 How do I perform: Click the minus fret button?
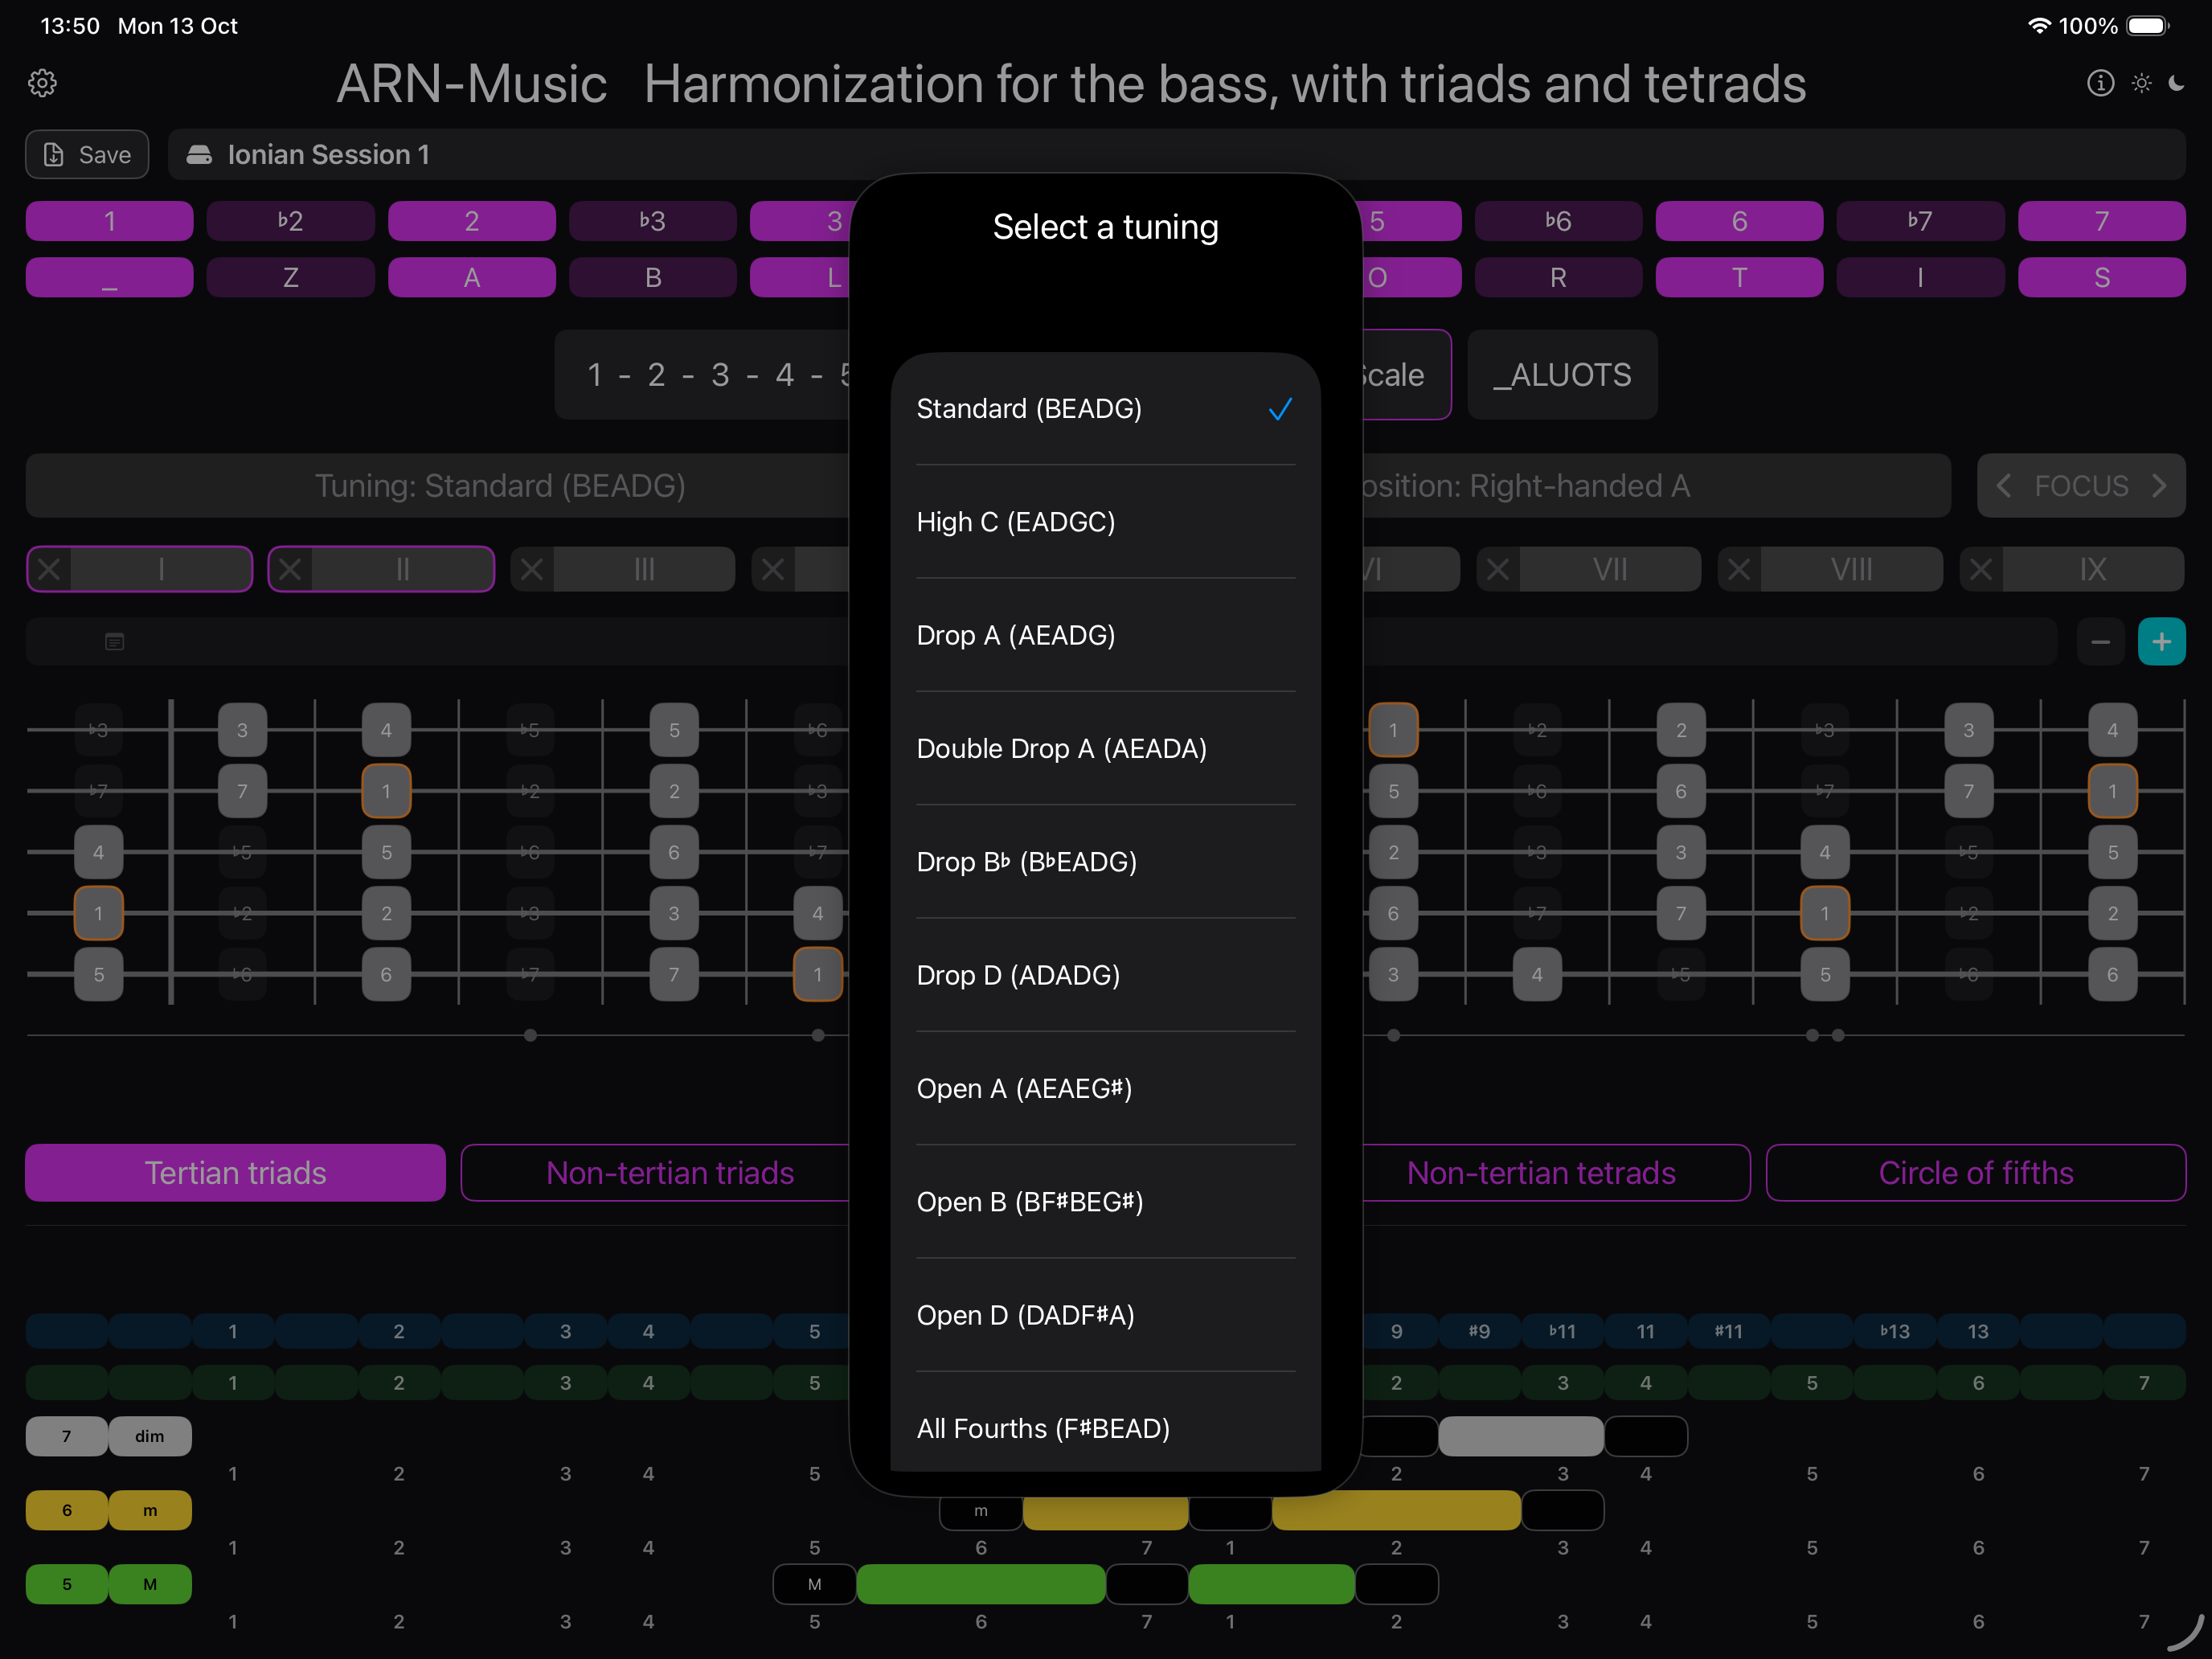click(2100, 641)
